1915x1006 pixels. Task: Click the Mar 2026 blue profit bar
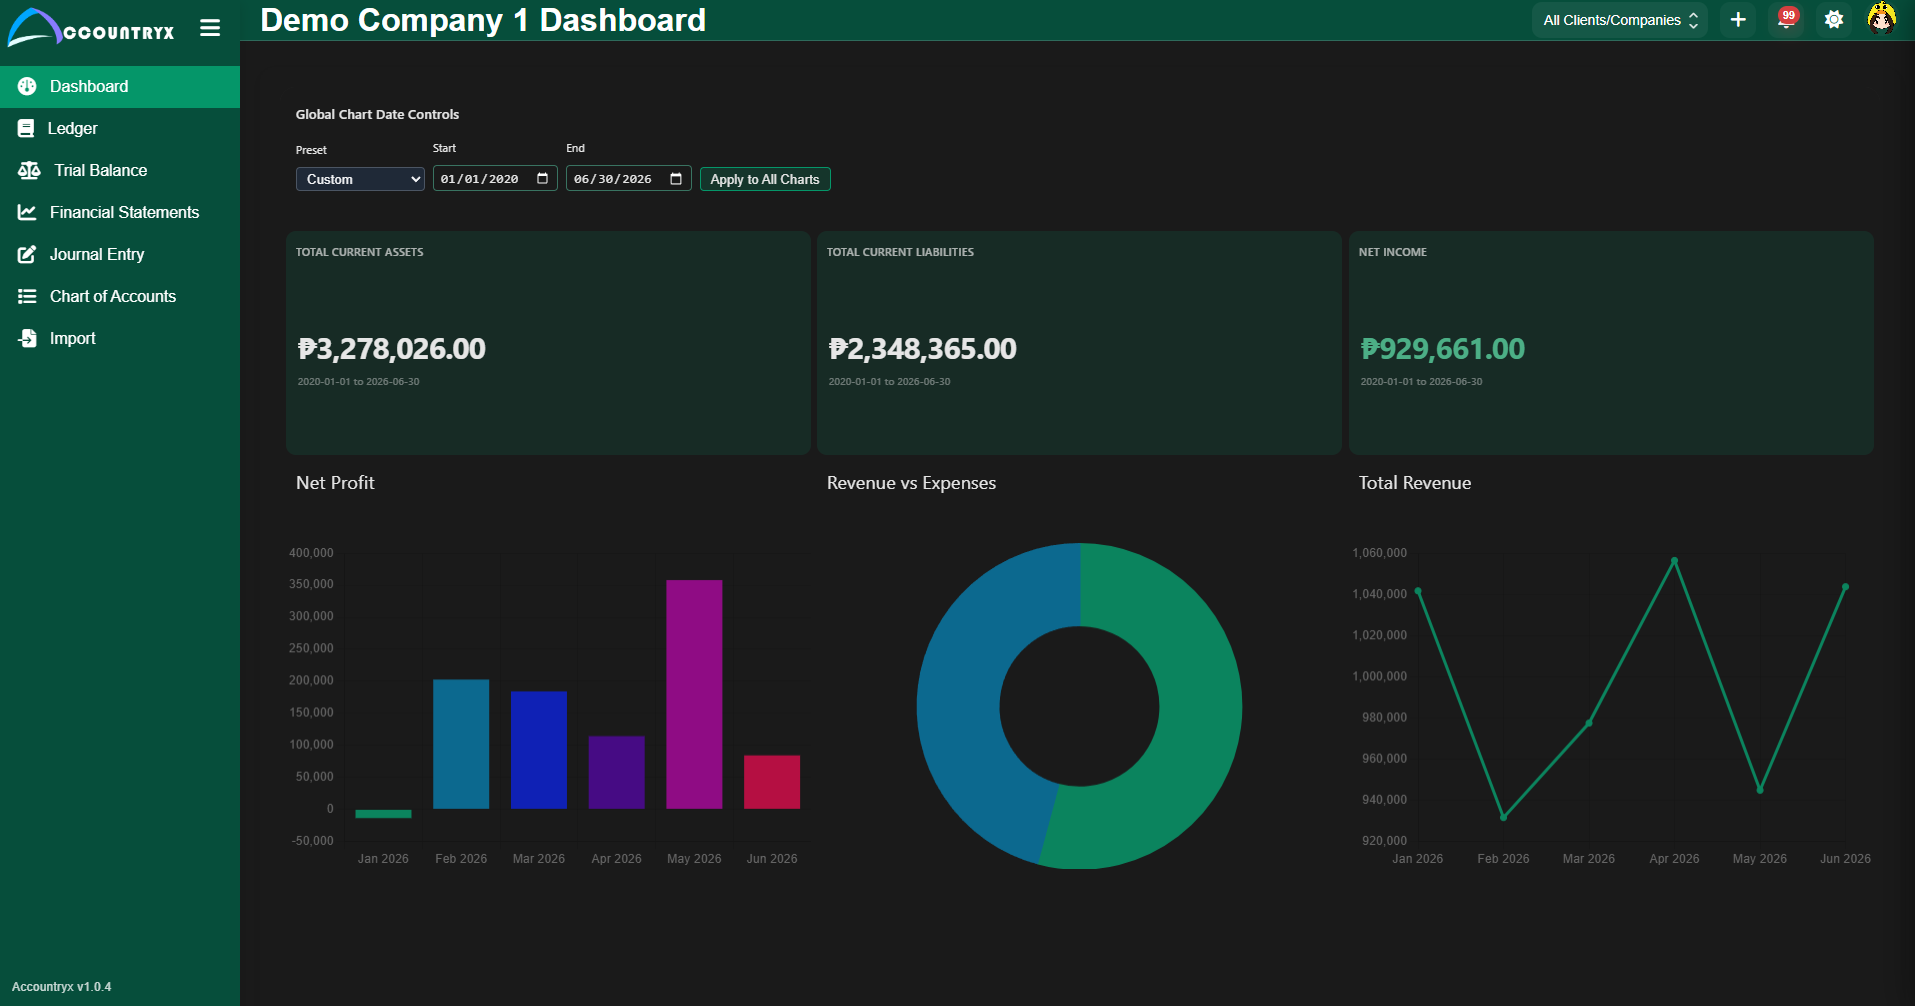click(539, 750)
